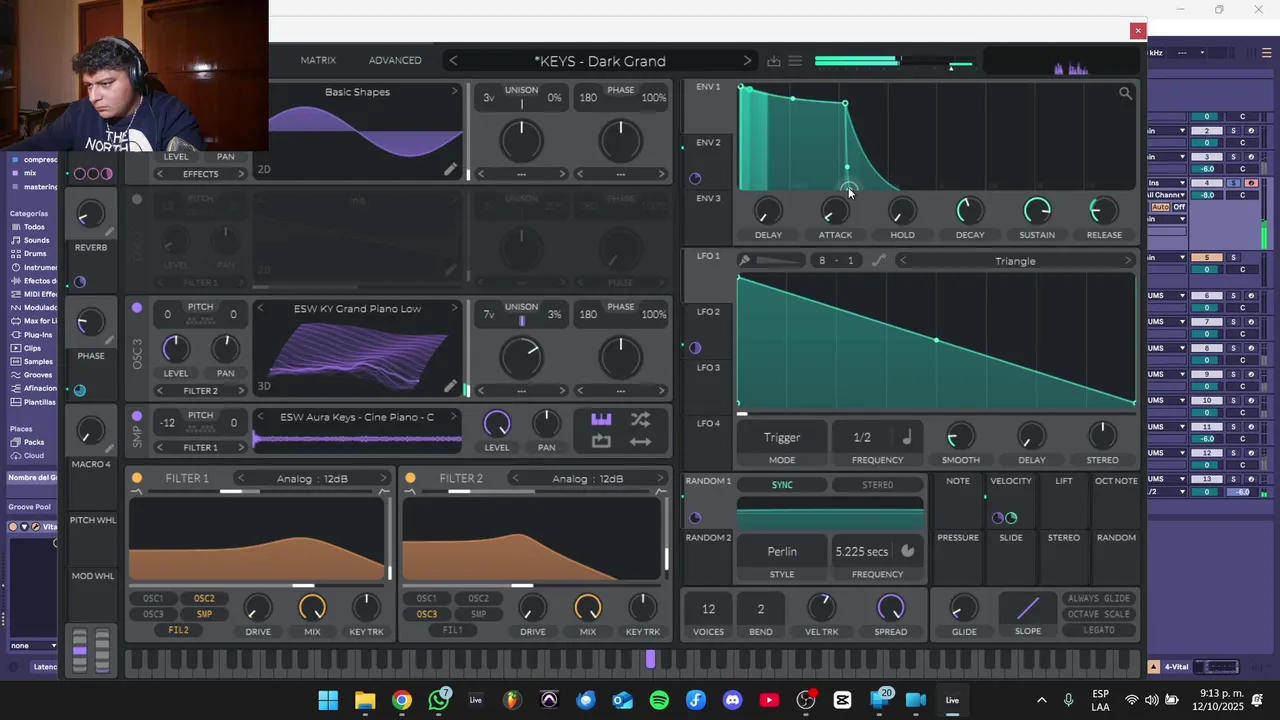Click the note icon beside LFO frequency 1/2
This screenshot has height=720, width=1280.
907,437
